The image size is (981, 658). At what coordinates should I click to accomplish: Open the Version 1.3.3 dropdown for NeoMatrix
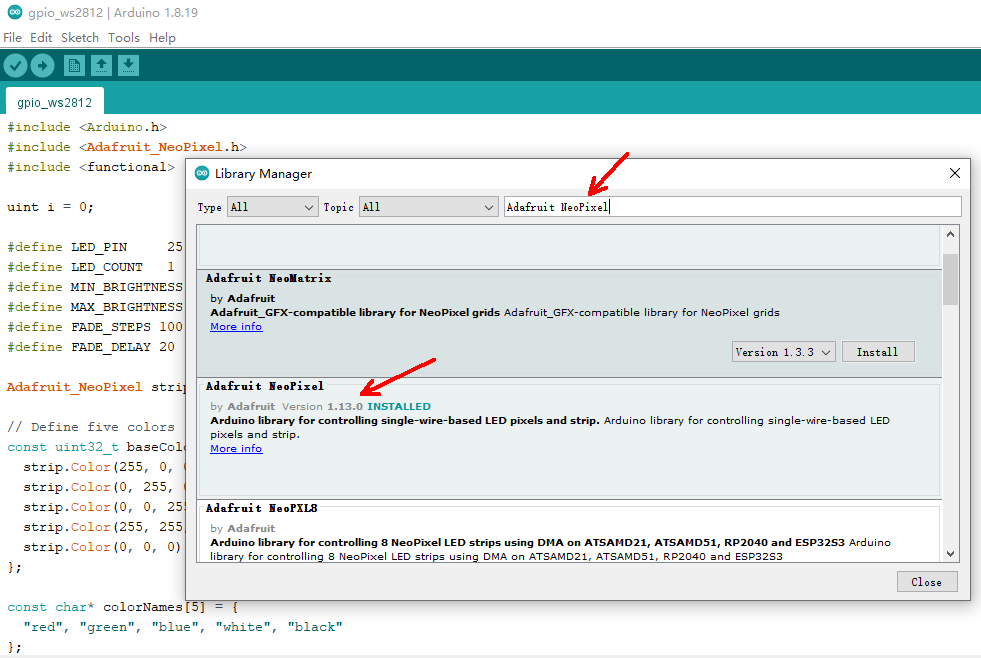pos(783,352)
